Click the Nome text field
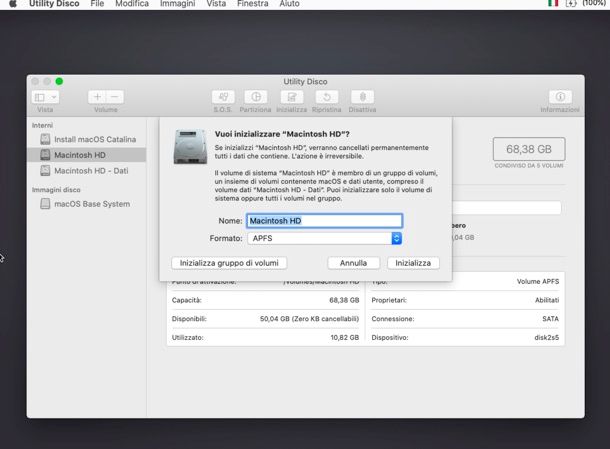Image resolution: width=610 pixels, height=449 pixels. point(324,221)
